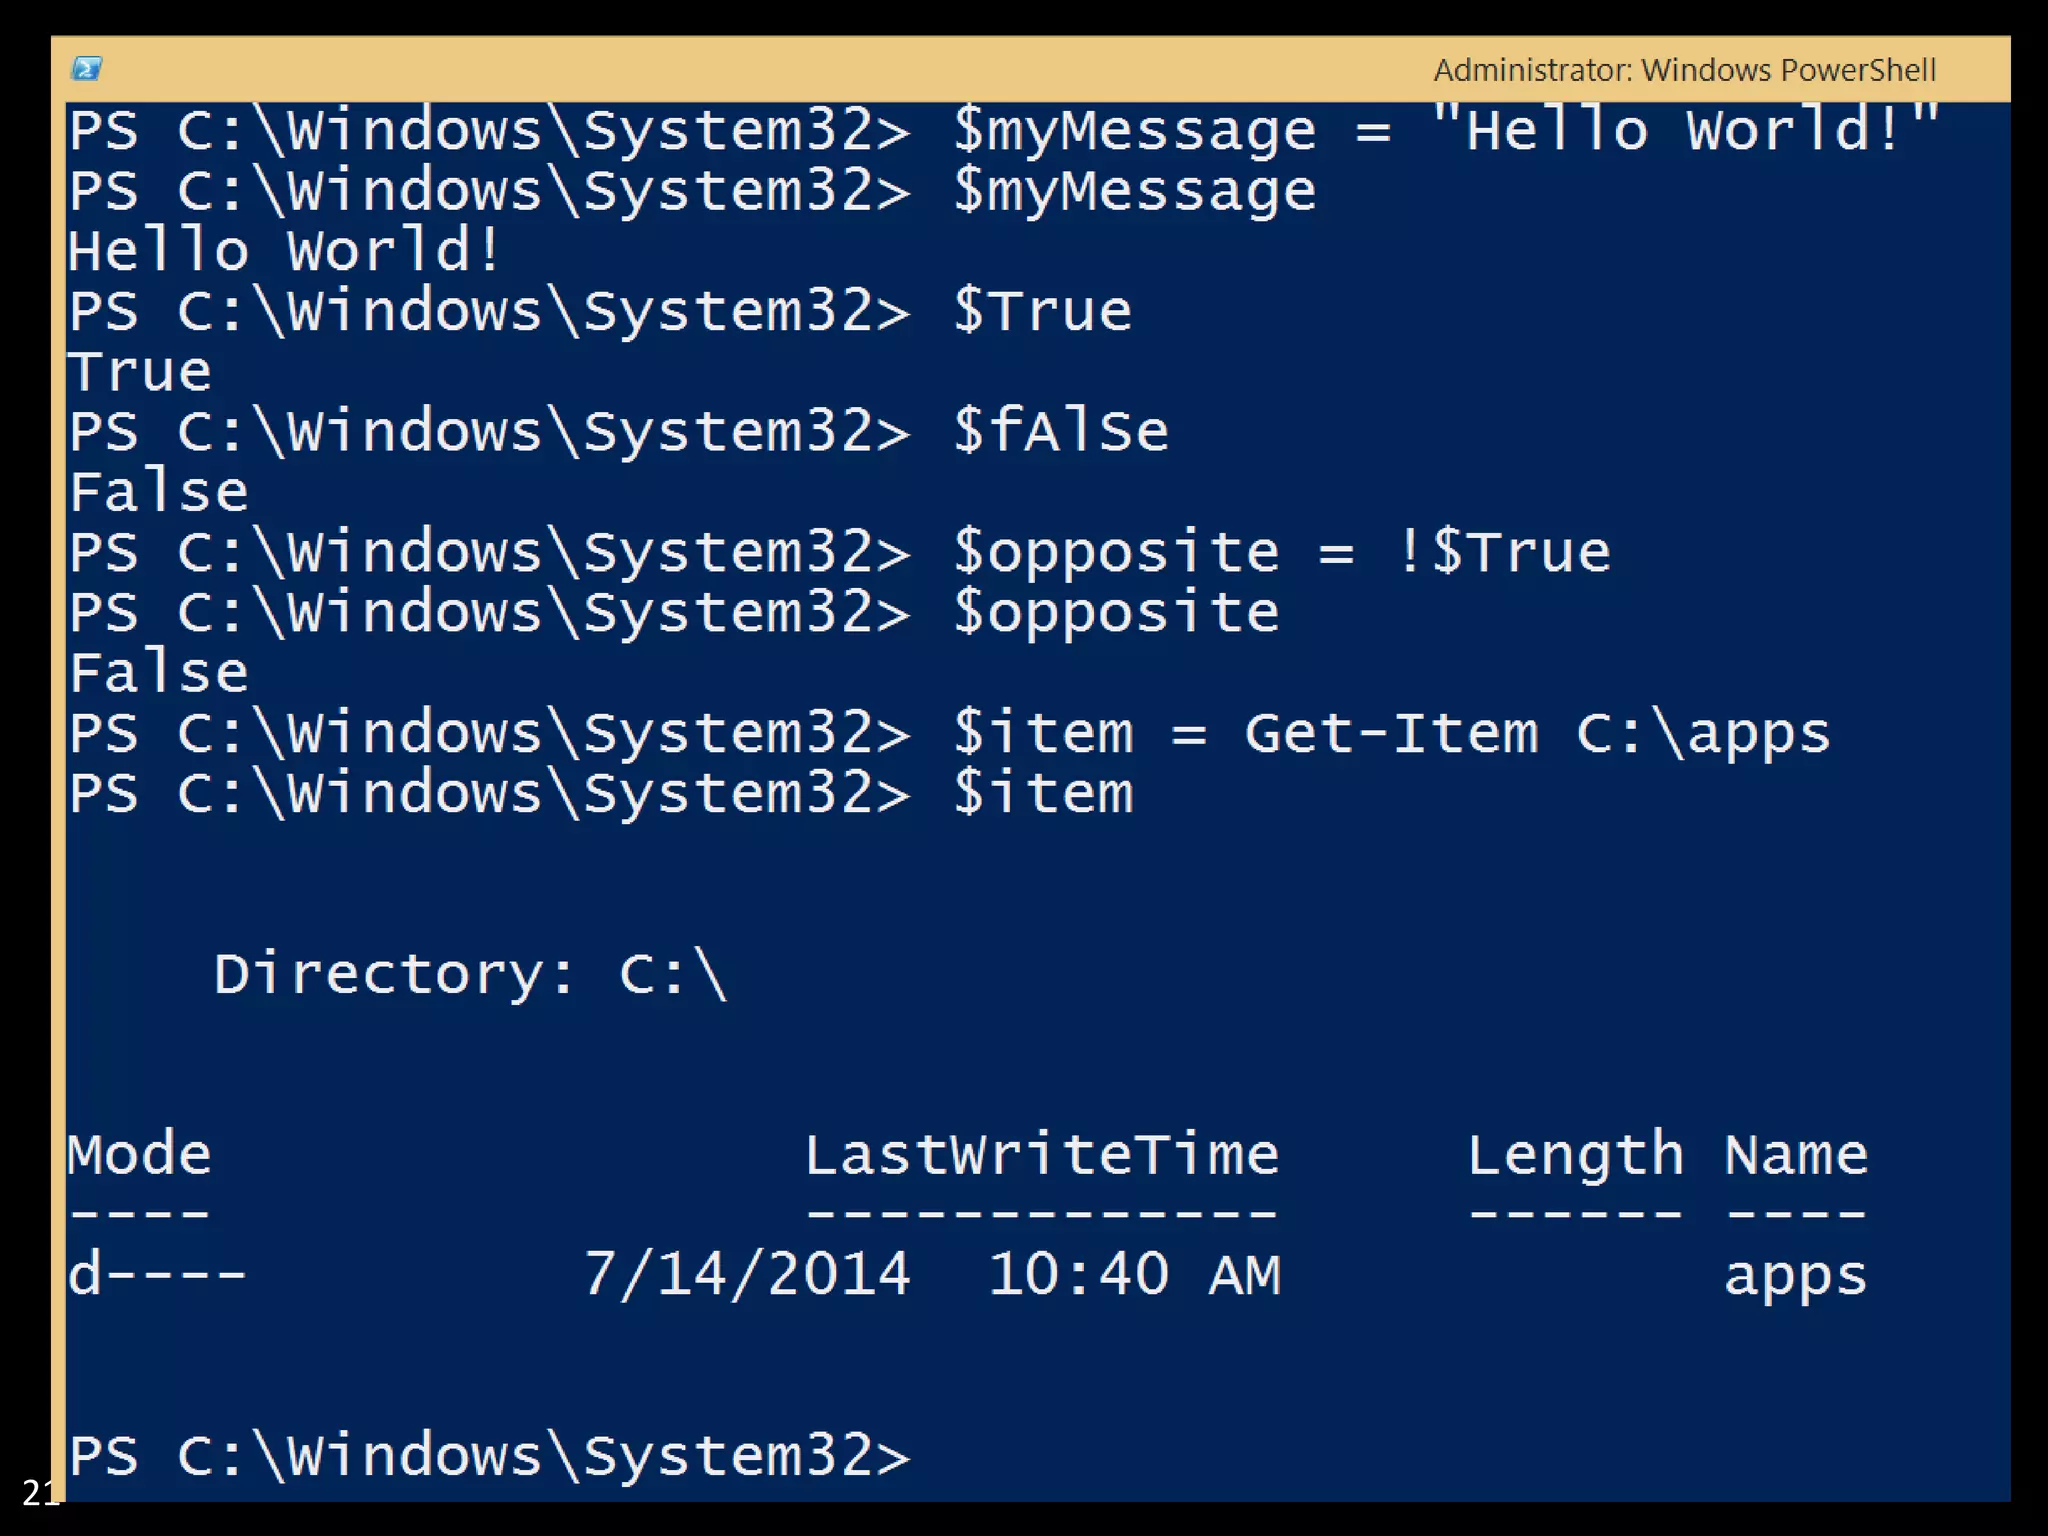Image resolution: width=2048 pixels, height=1536 pixels.
Task: Click the Mode column header
Action: pyautogui.click(x=140, y=1155)
